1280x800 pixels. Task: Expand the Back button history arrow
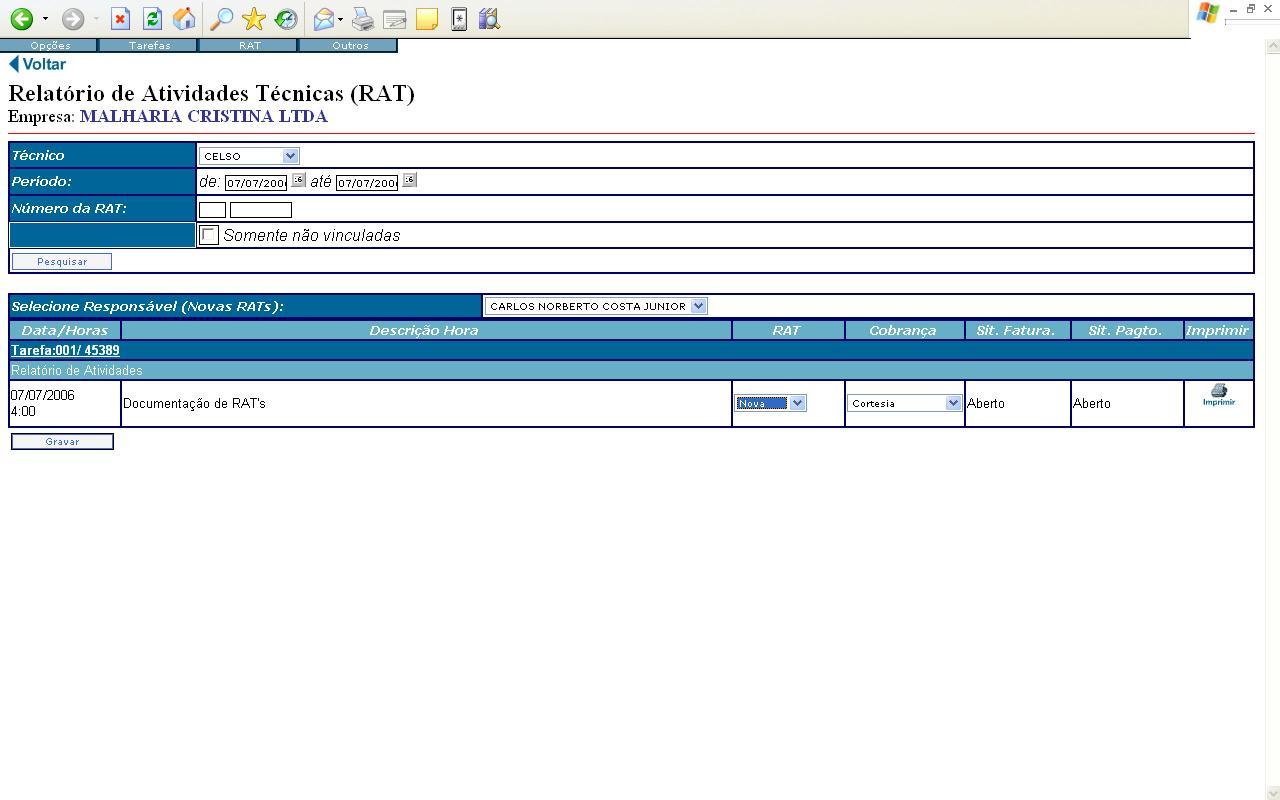[x=45, y=19]
